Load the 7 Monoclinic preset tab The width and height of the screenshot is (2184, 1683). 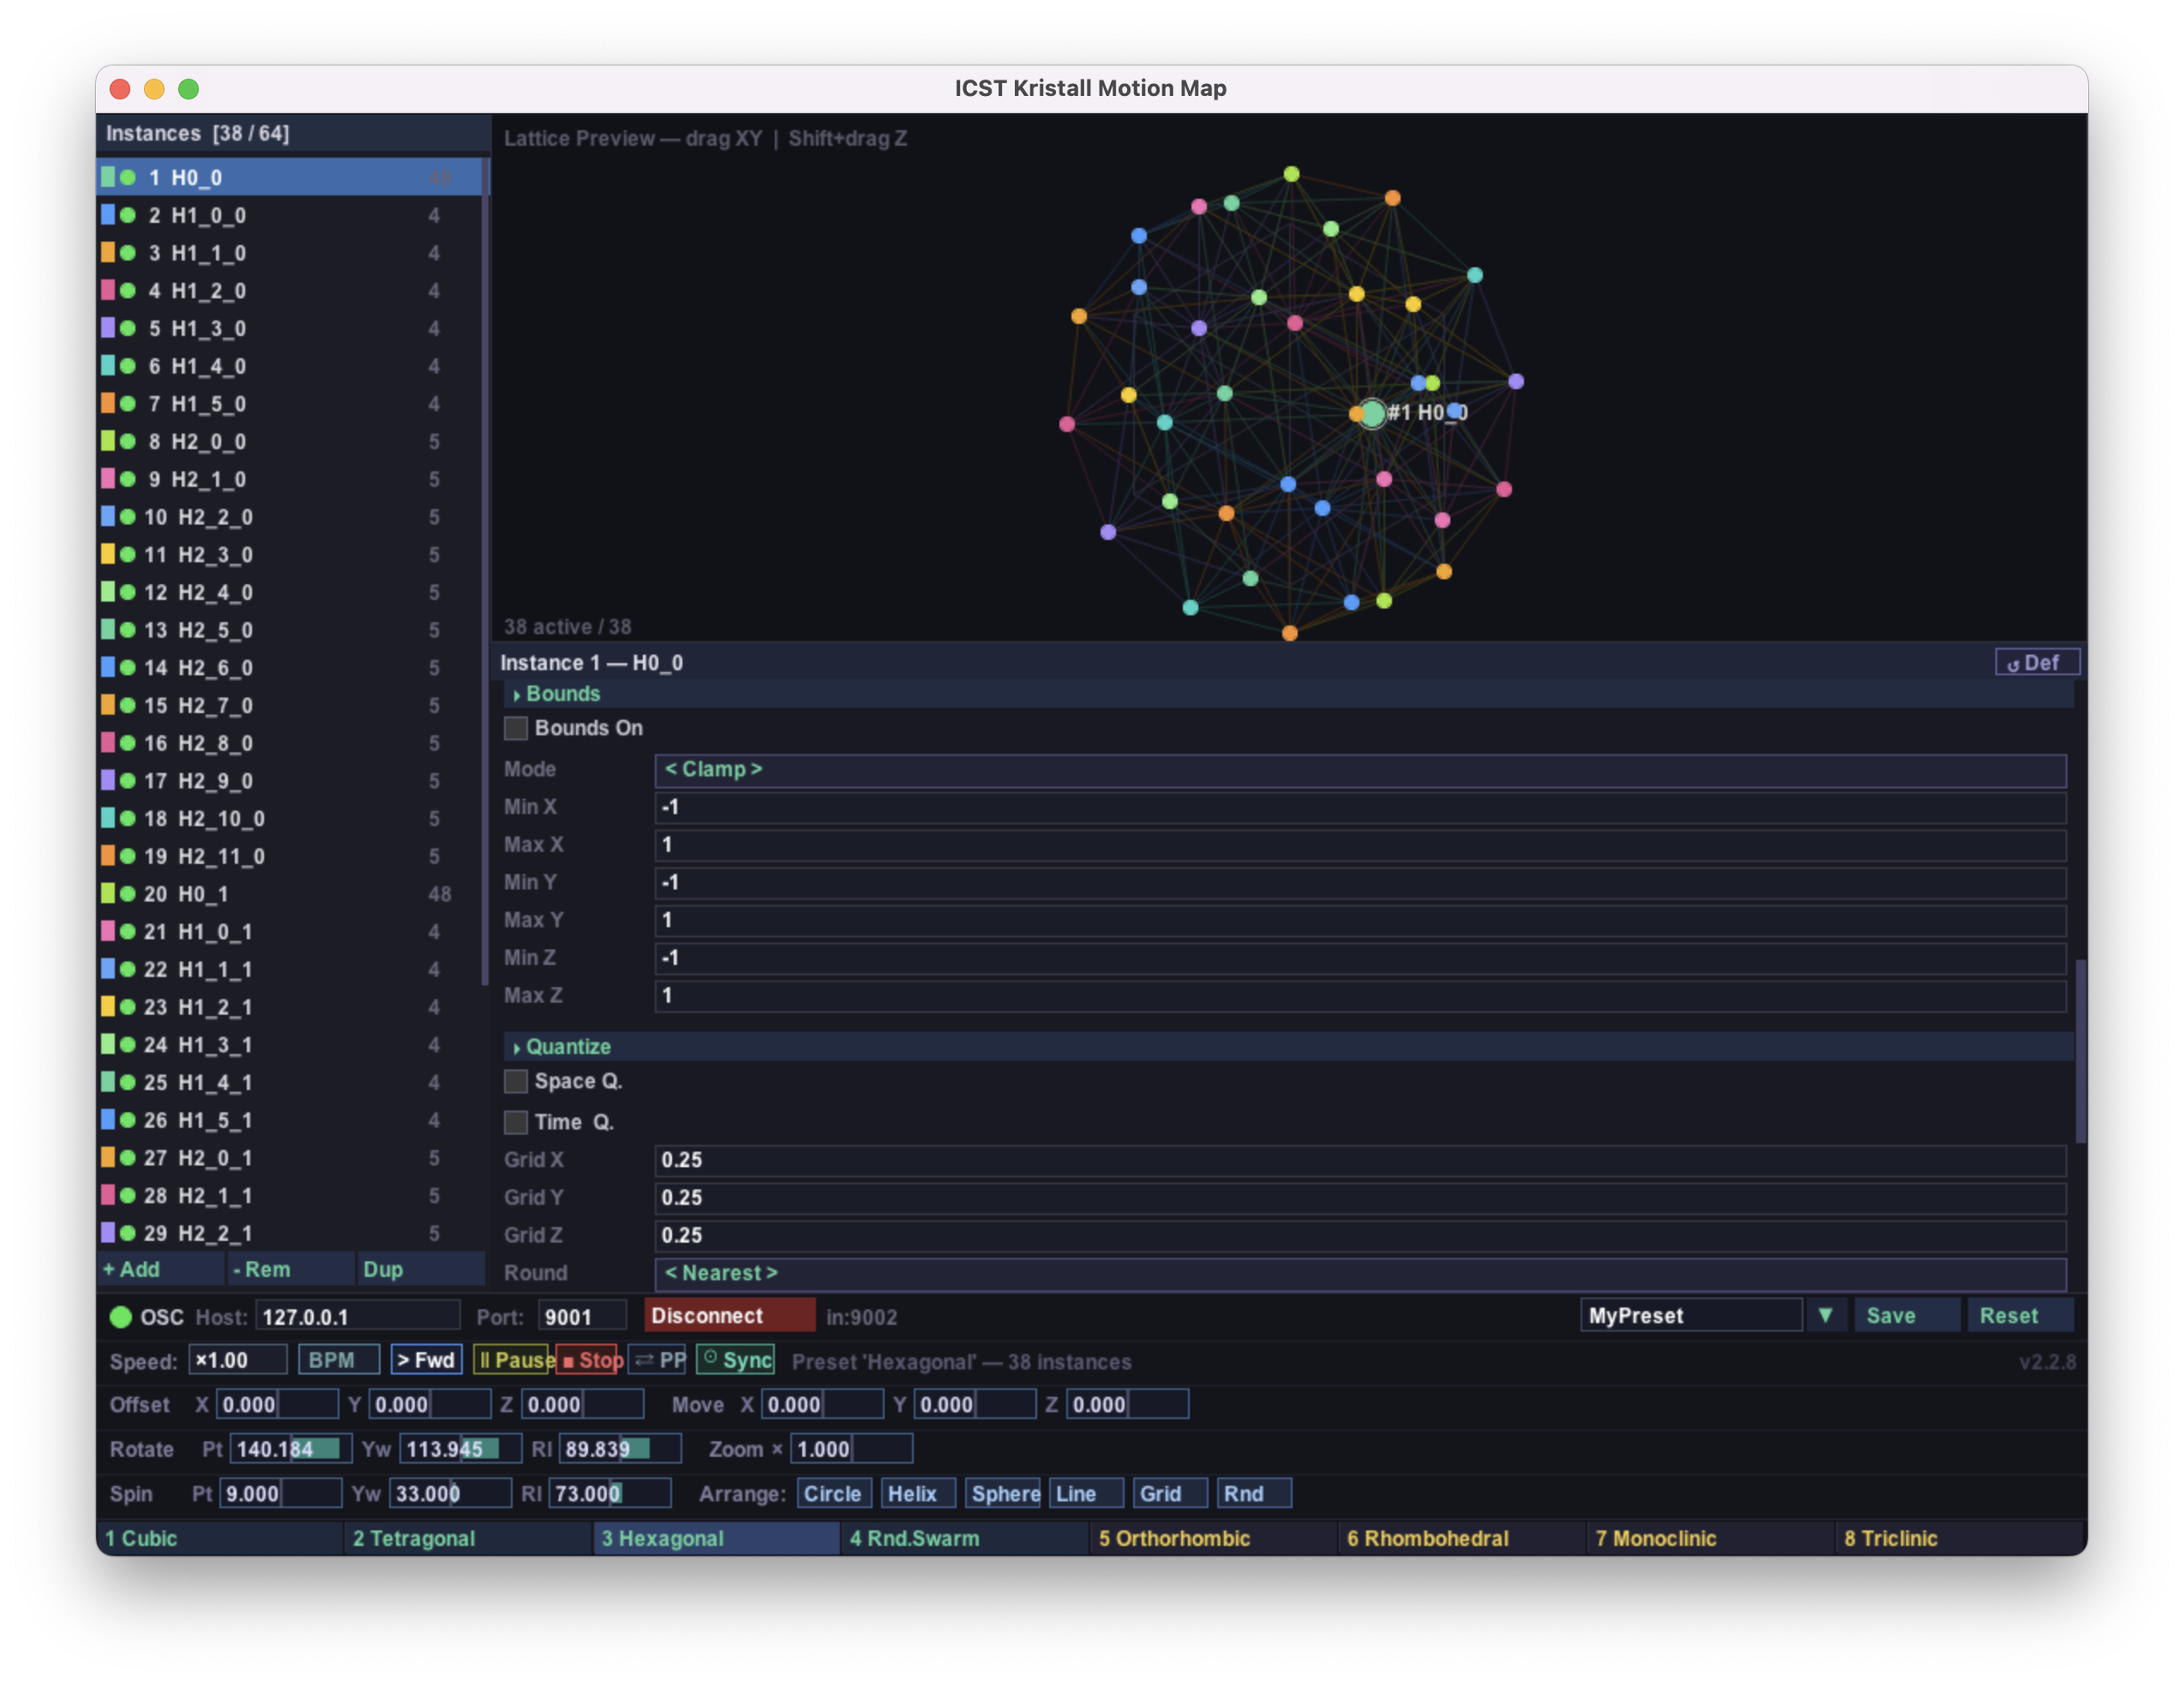[1711, 1538]
